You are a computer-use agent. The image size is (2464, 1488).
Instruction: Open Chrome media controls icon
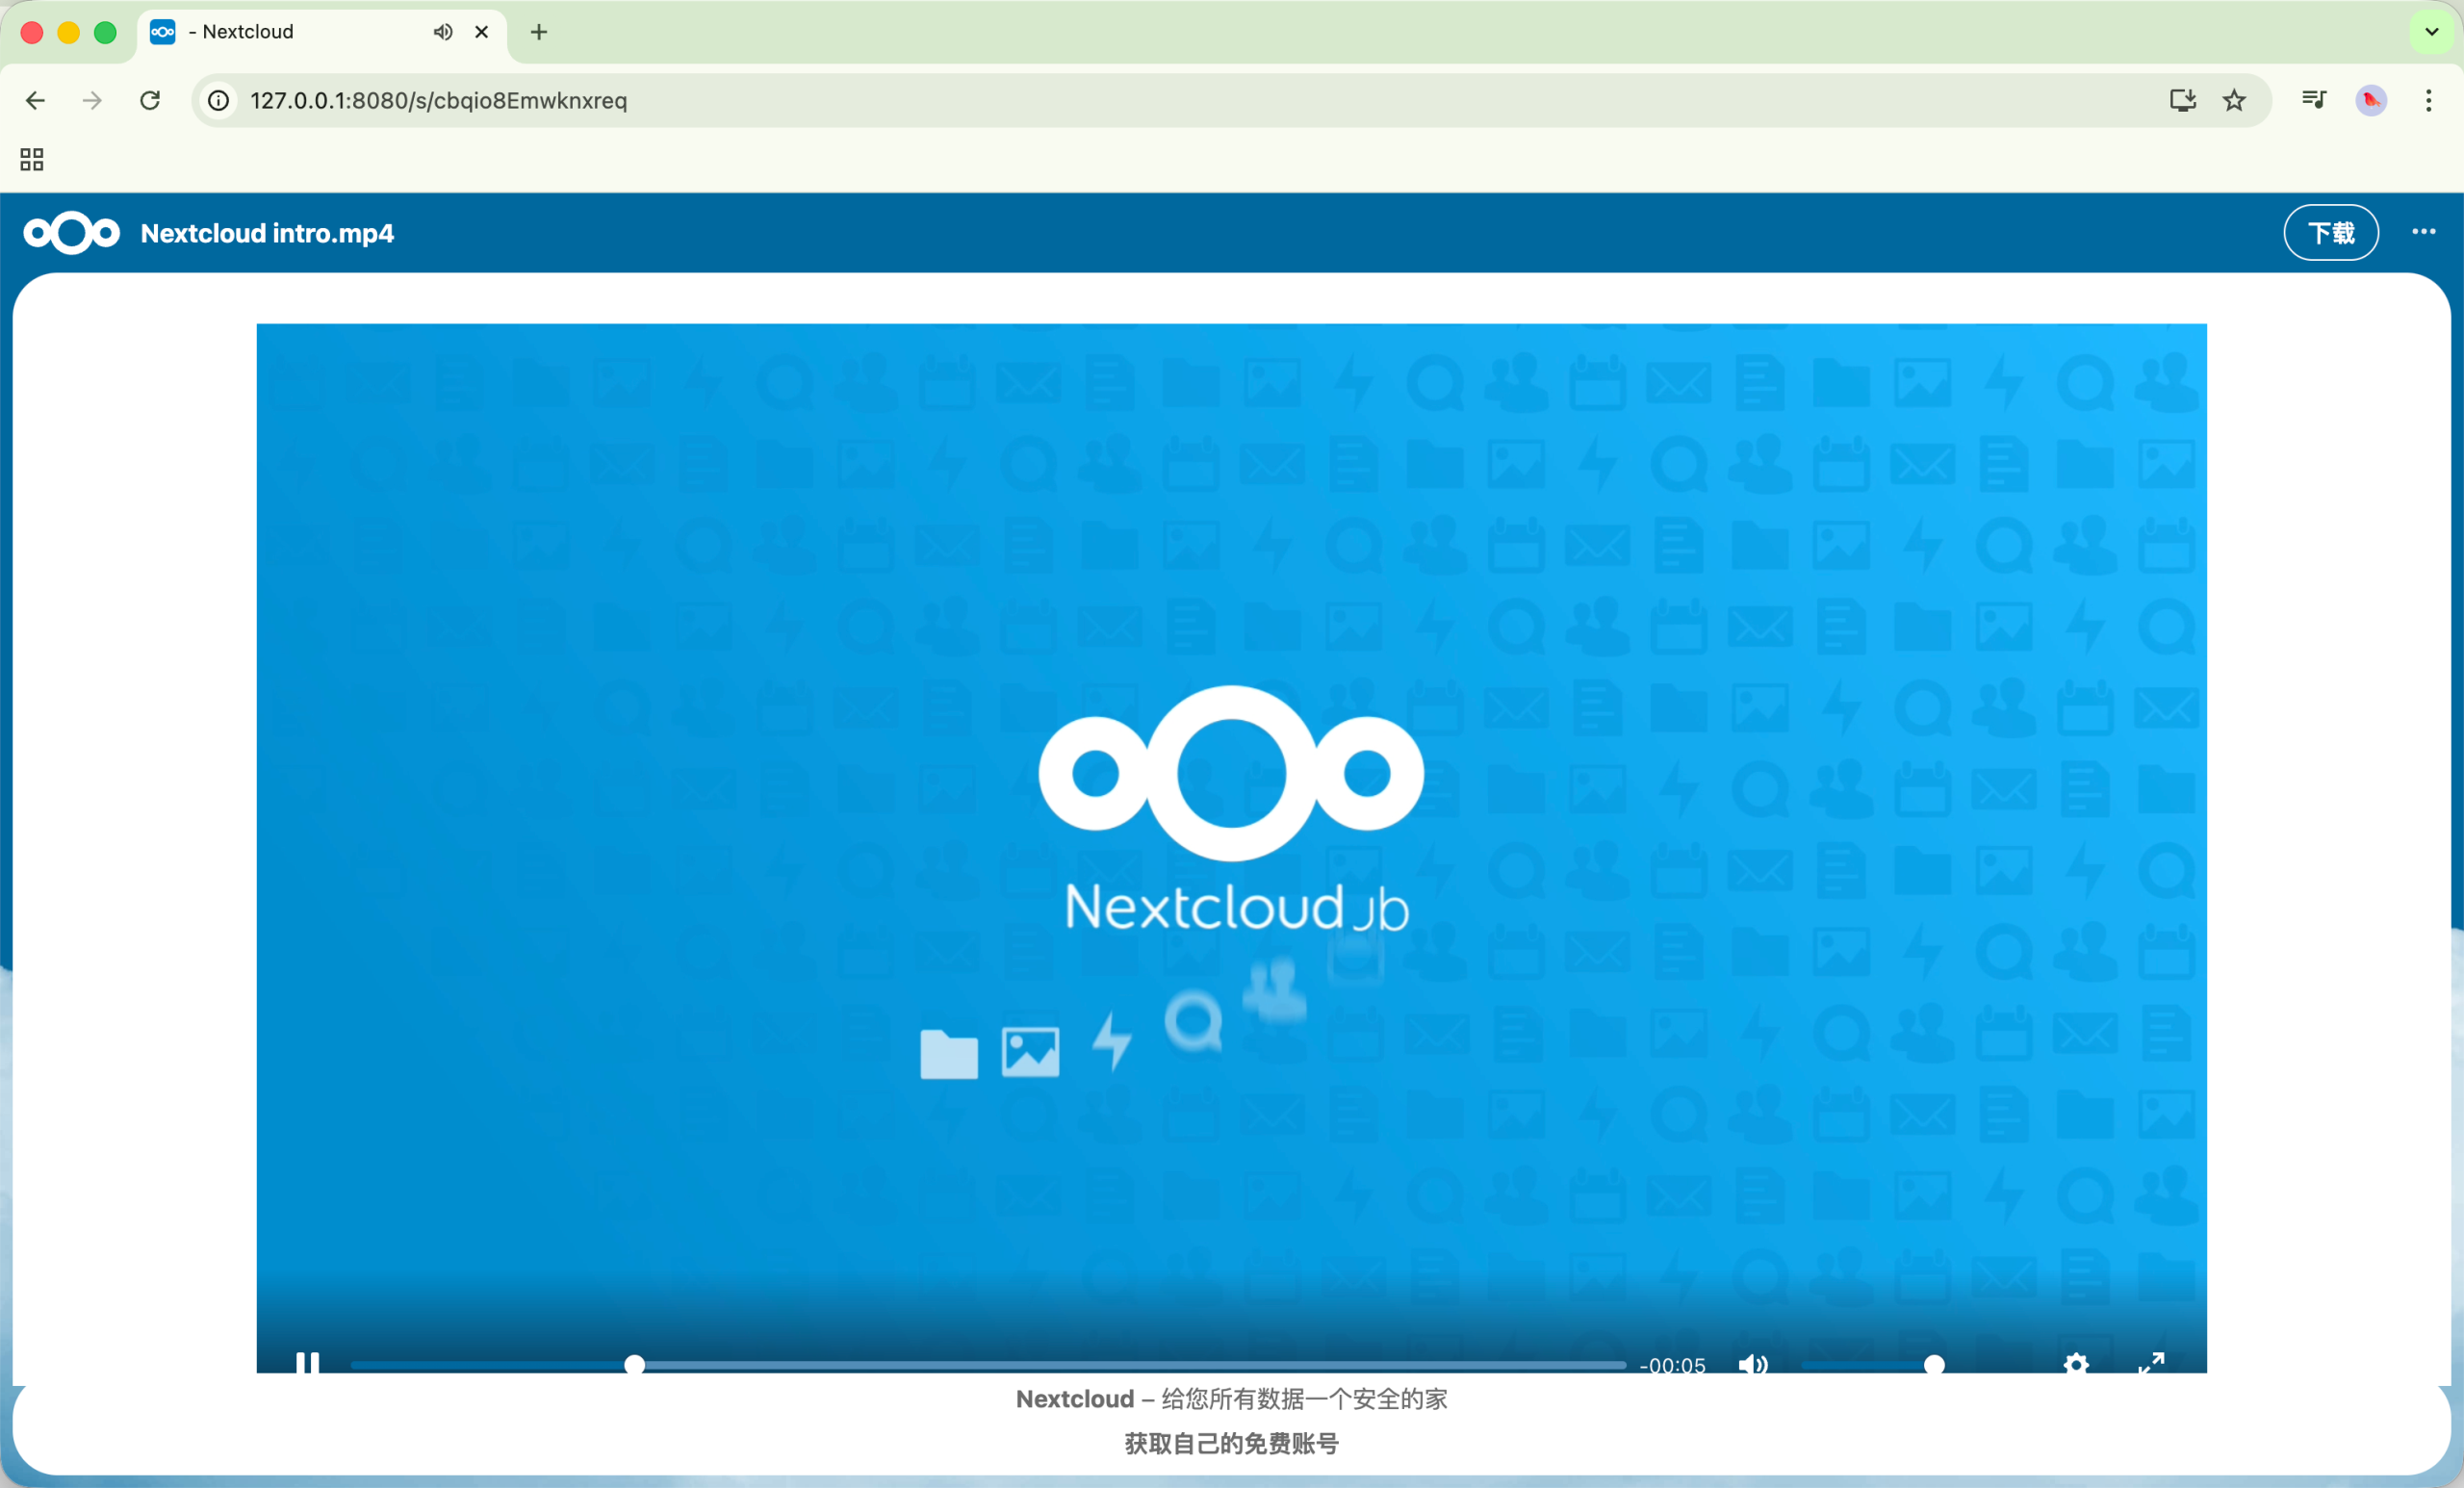coord(2314,100)
